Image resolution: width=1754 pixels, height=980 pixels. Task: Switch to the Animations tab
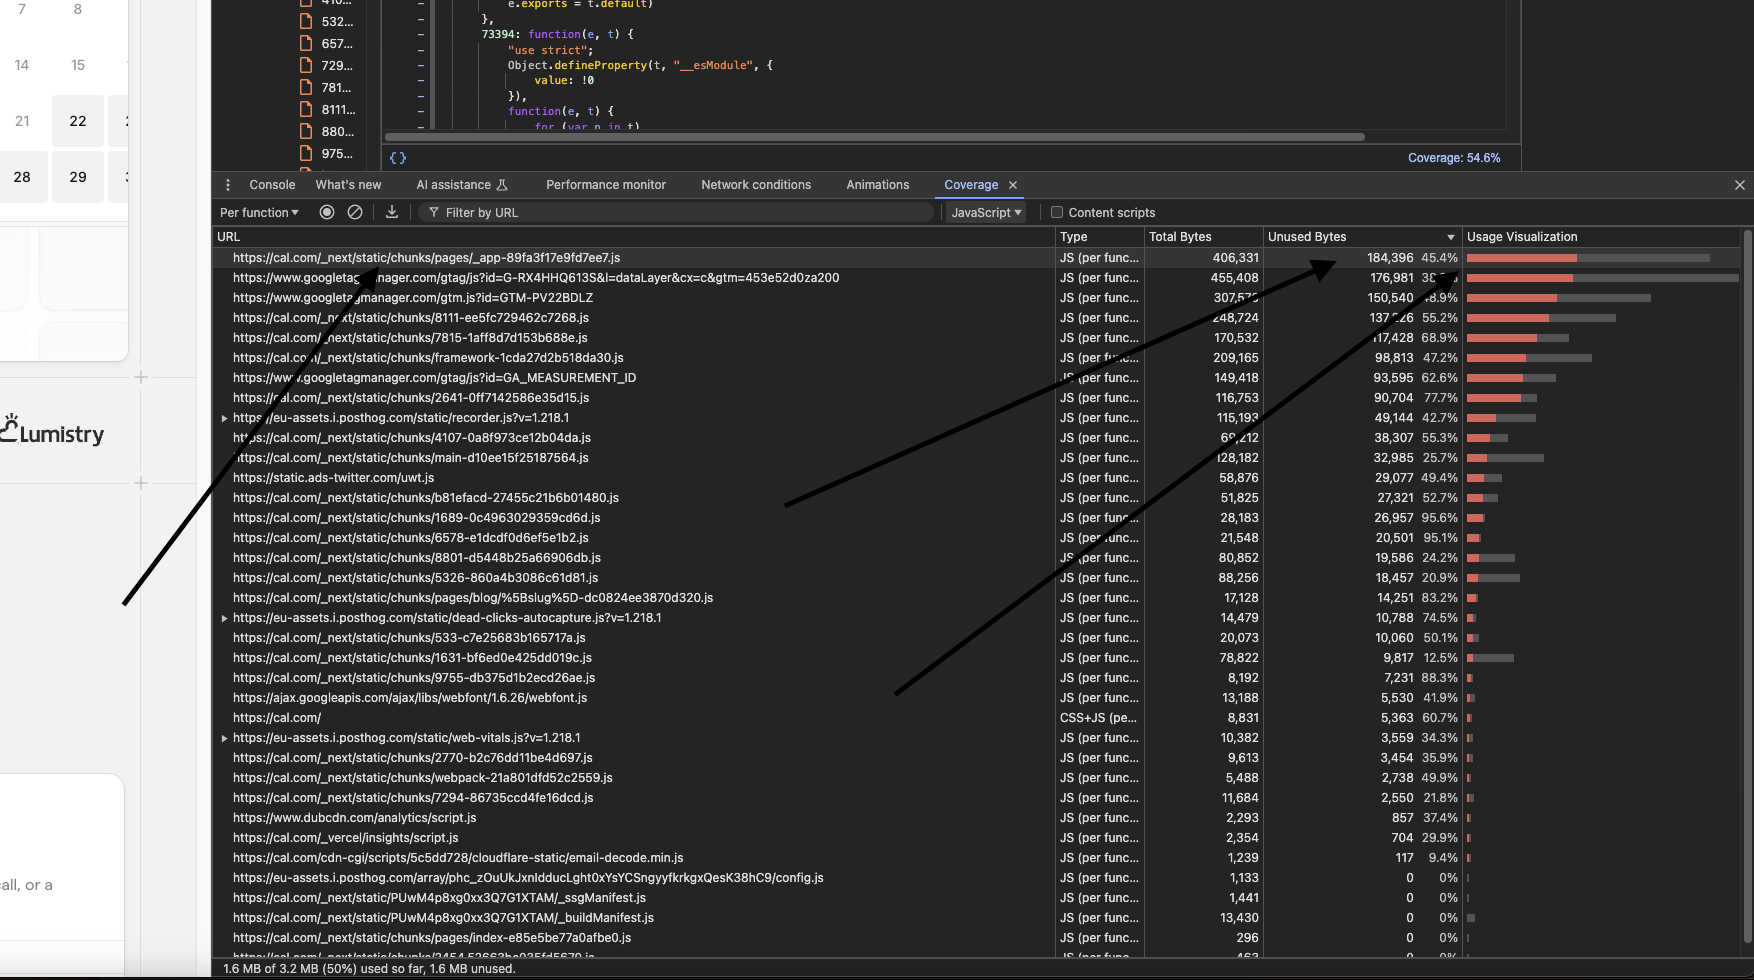point(878,185)
